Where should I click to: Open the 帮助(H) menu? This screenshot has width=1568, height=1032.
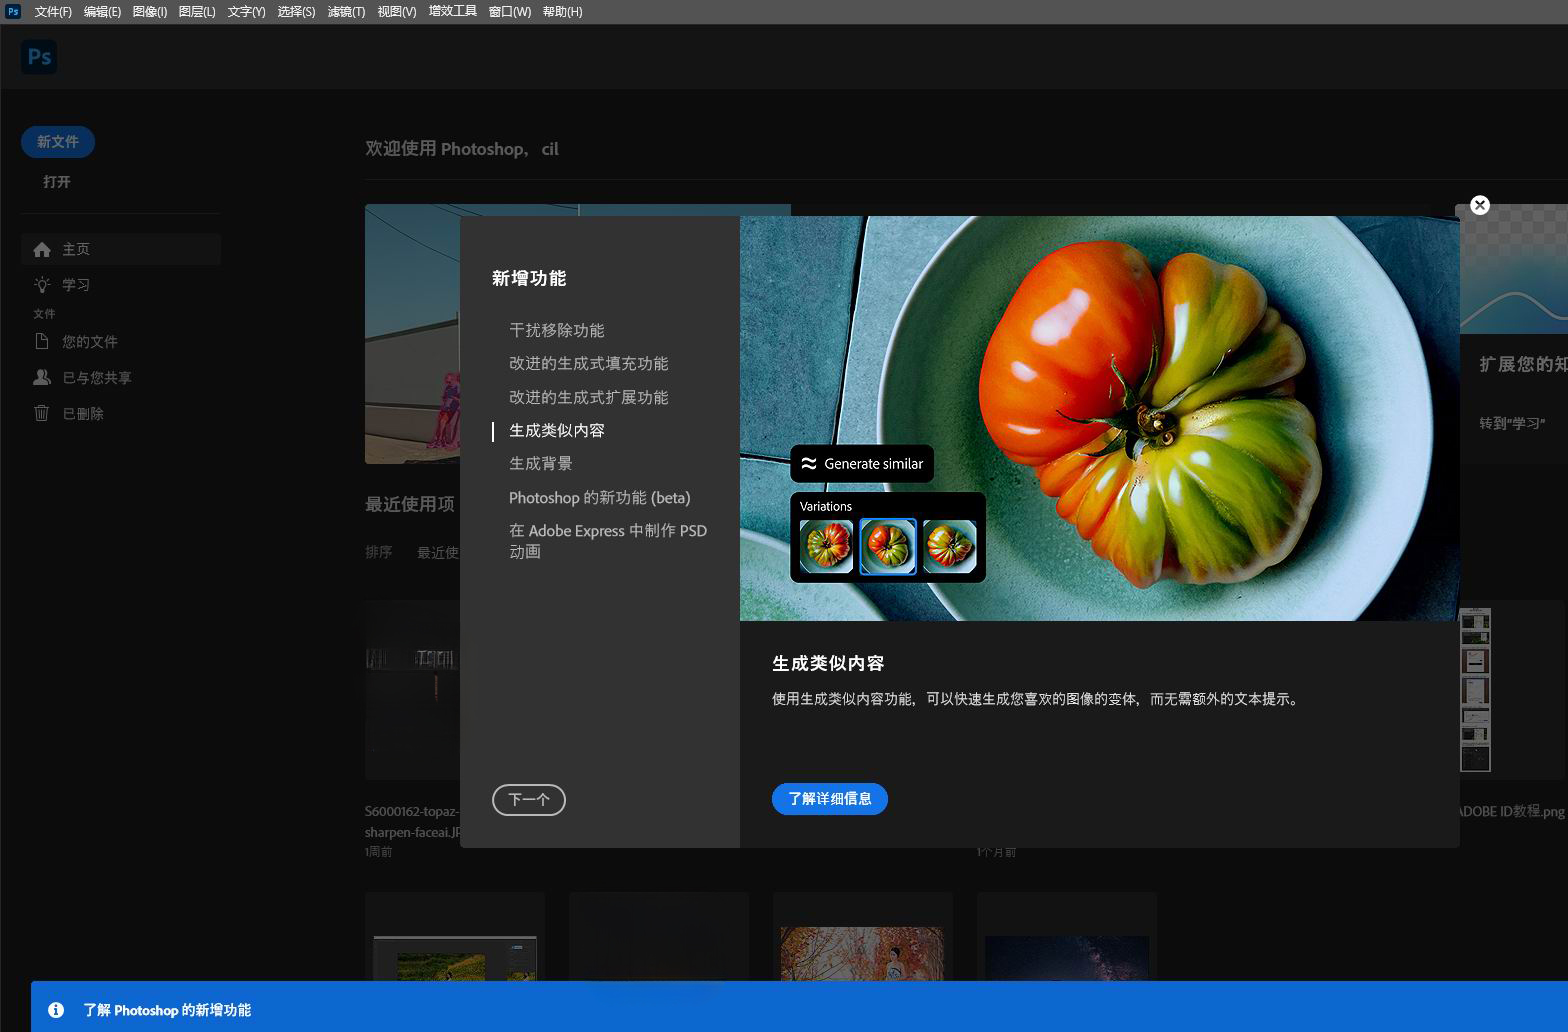(562, 12)
